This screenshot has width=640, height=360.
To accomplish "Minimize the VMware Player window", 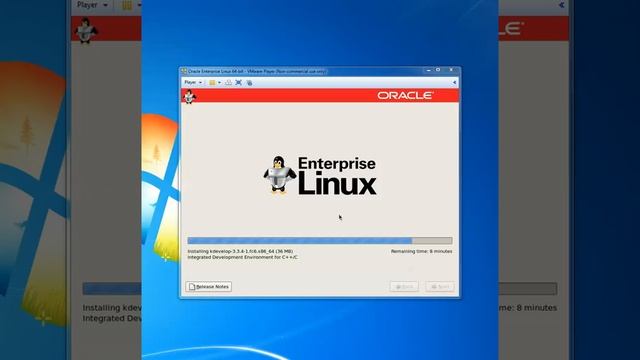I will (429, 70).
